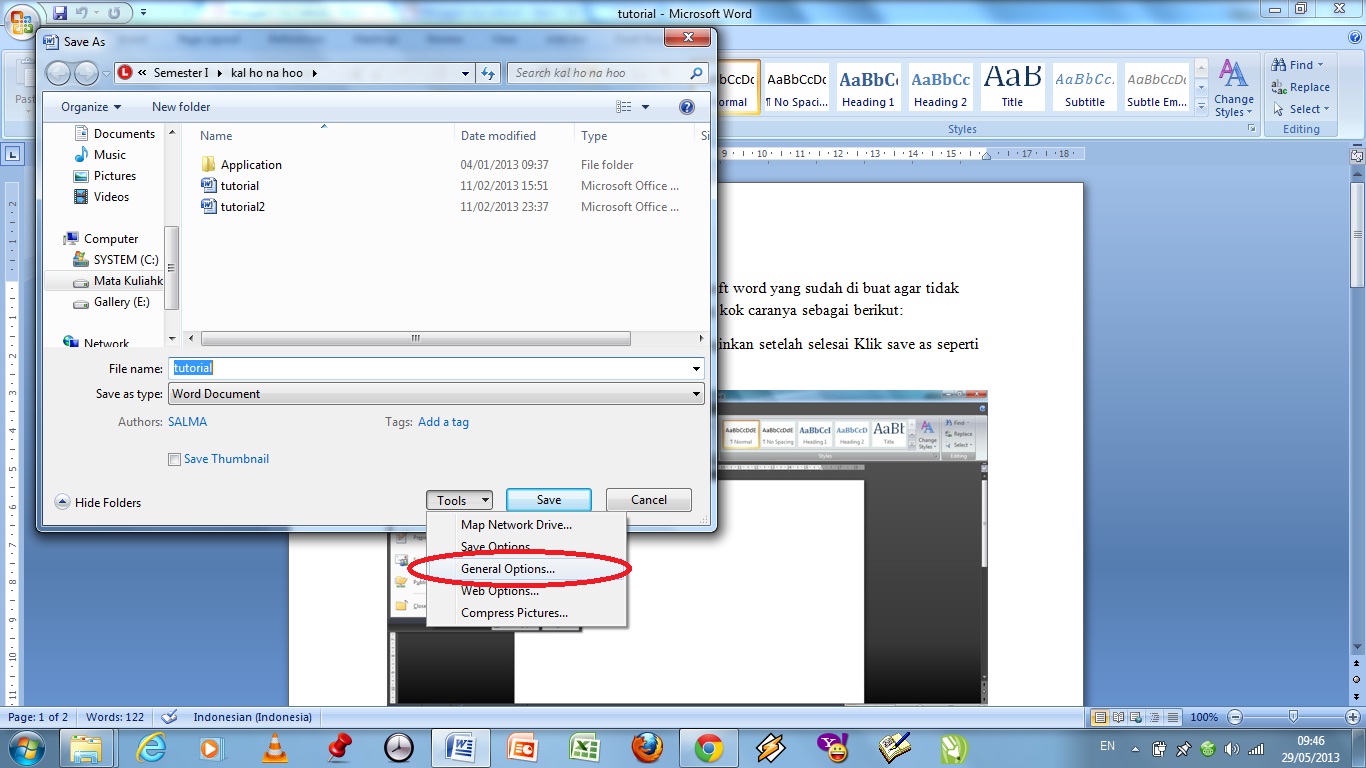
Task: Choose Web Options from Tools menu
Action: coord(527,591)
